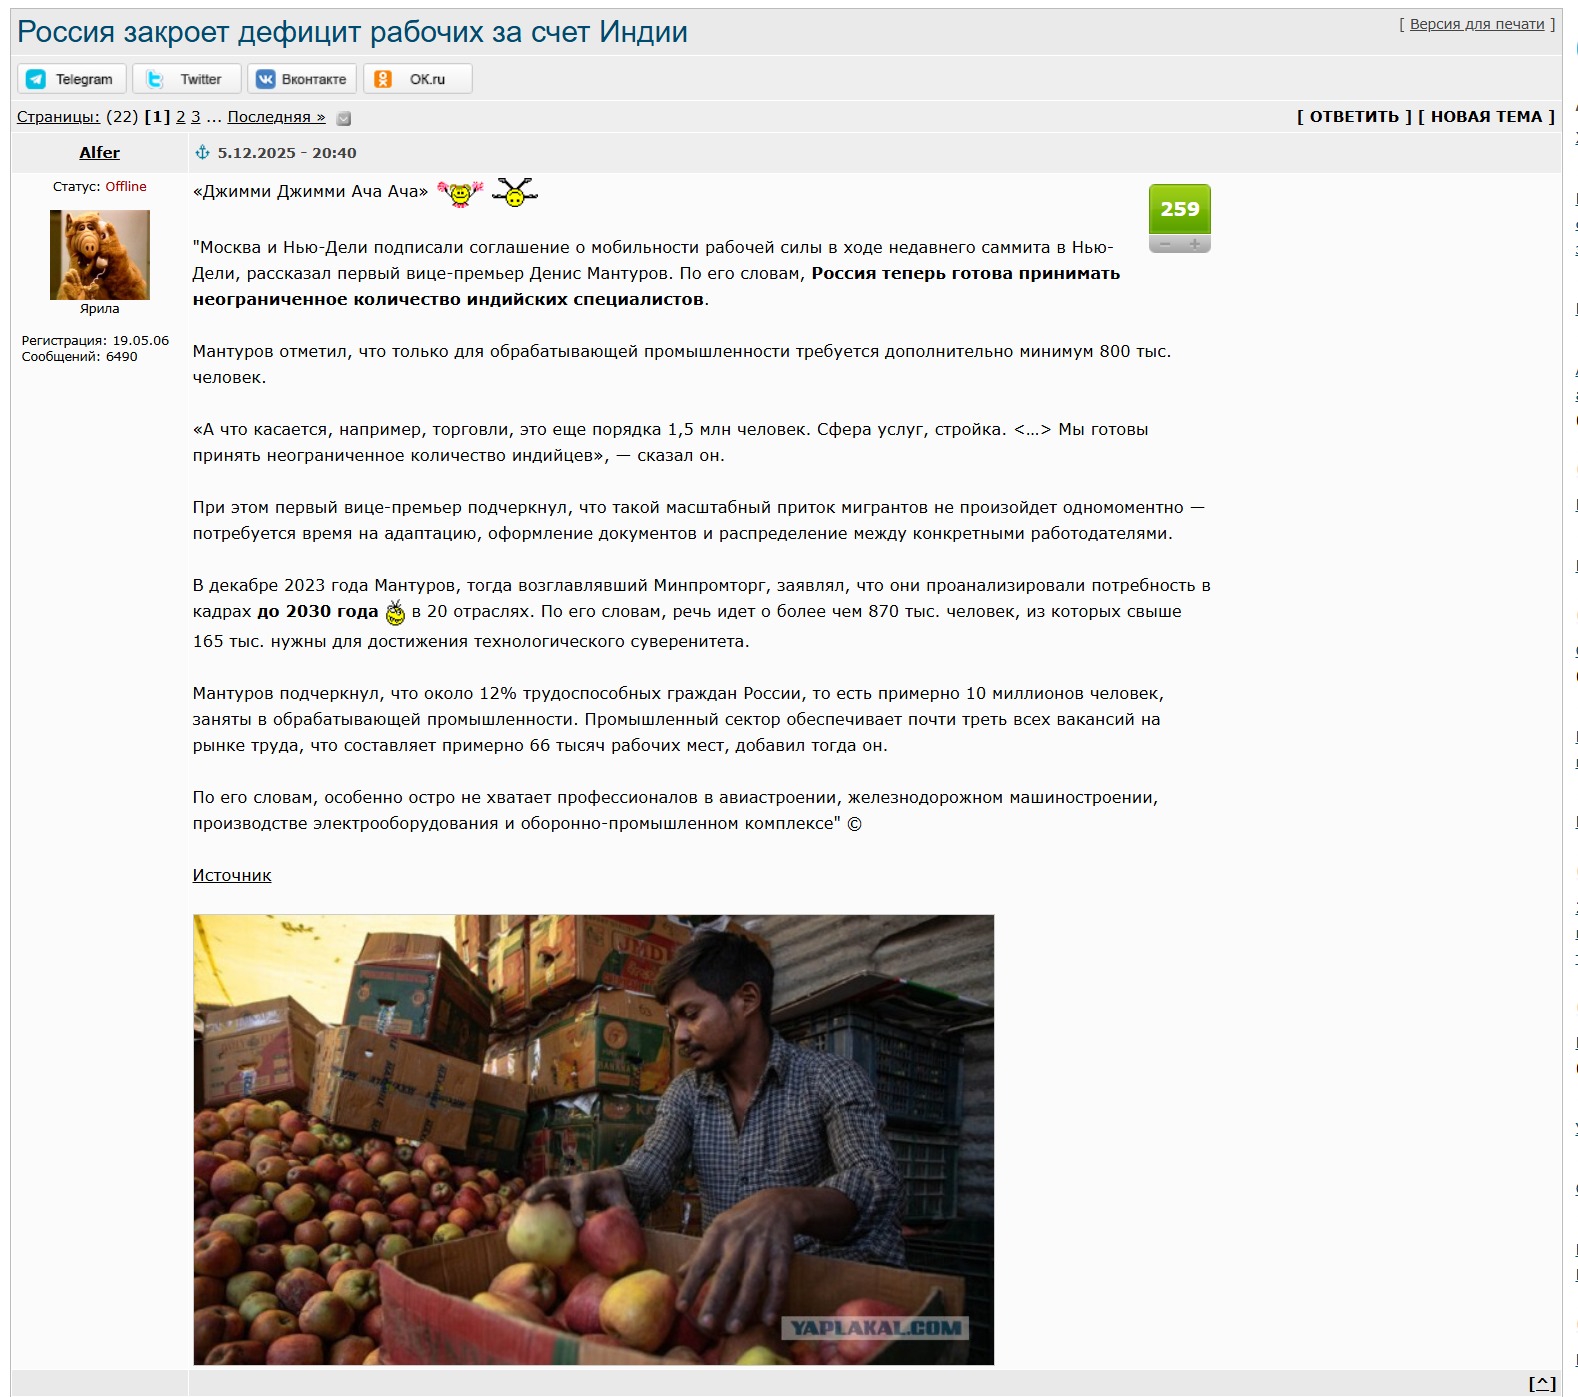Screen dimensions: 1578x1397
Task: Share the topic on Twitter
Action: click(187, 79)
